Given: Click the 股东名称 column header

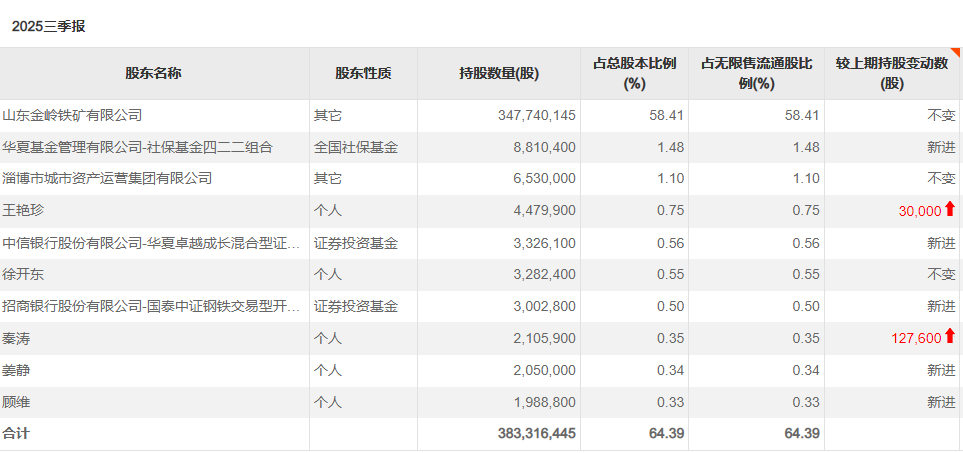Looking at the screenshot, I should coord(154,74).
